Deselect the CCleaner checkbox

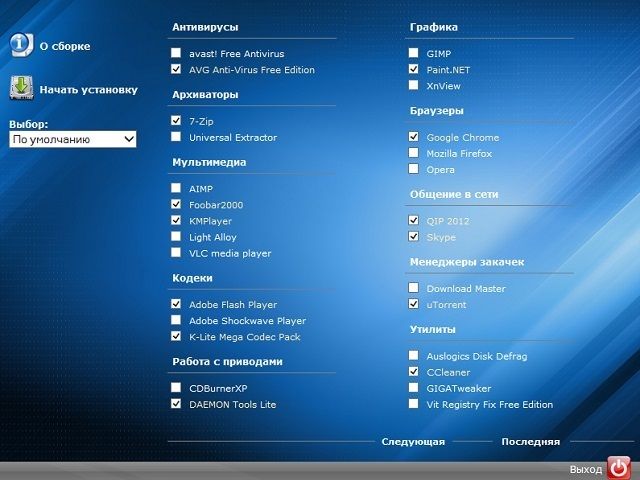[x=413, y=371]
